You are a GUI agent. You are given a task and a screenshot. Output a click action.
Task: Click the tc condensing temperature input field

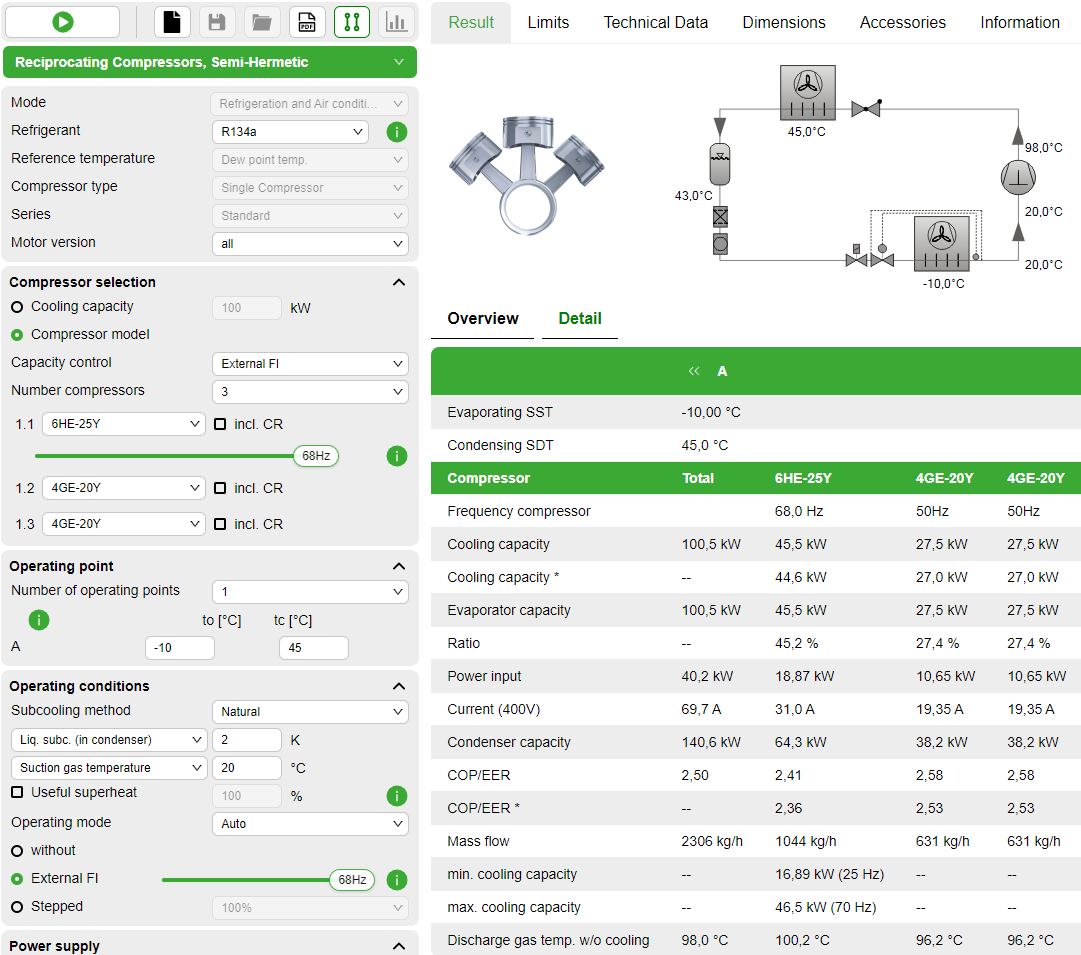313,648
